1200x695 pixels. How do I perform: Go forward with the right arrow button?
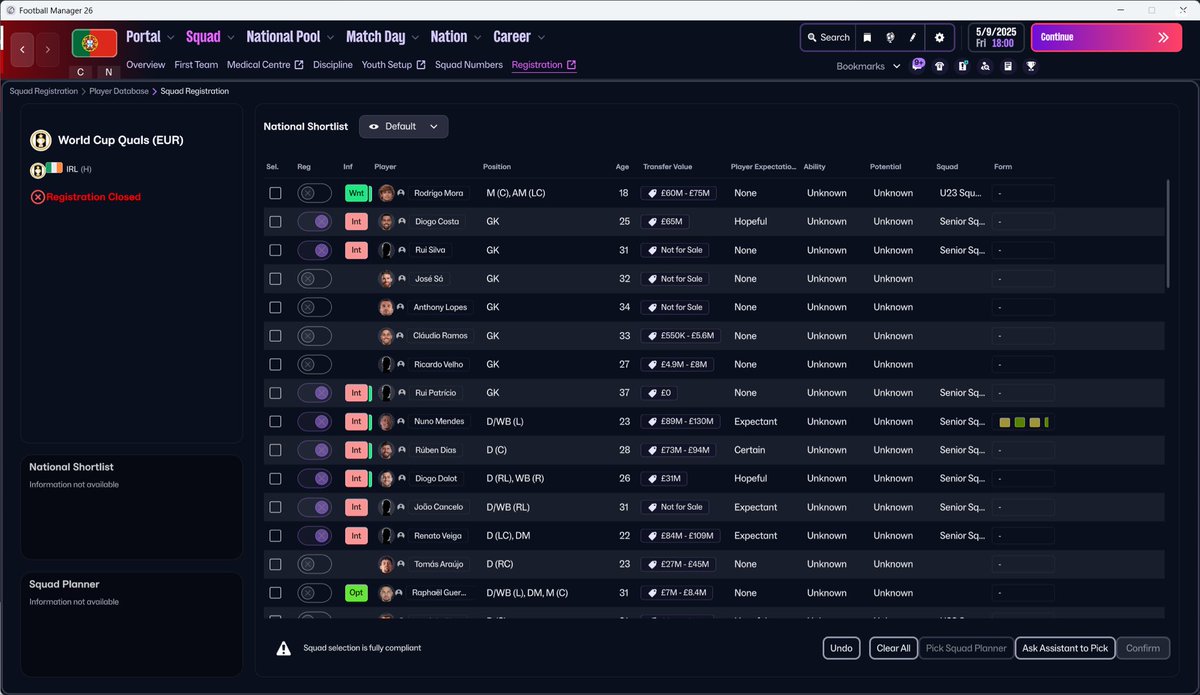[49, 49]
